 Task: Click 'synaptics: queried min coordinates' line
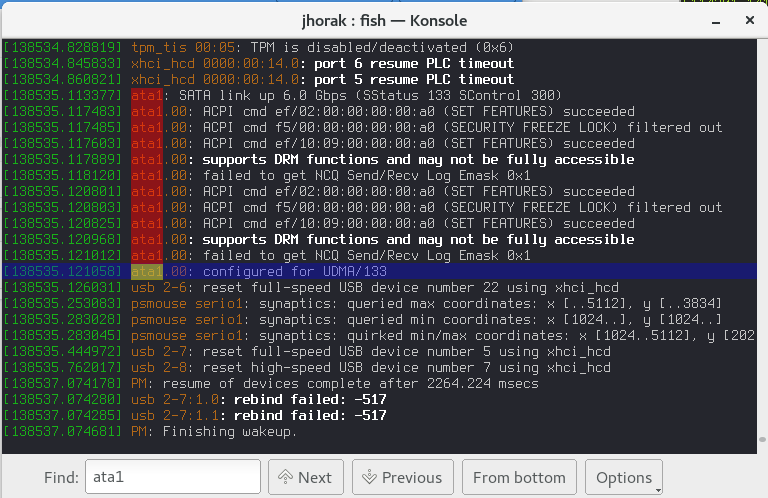point(362,319)
